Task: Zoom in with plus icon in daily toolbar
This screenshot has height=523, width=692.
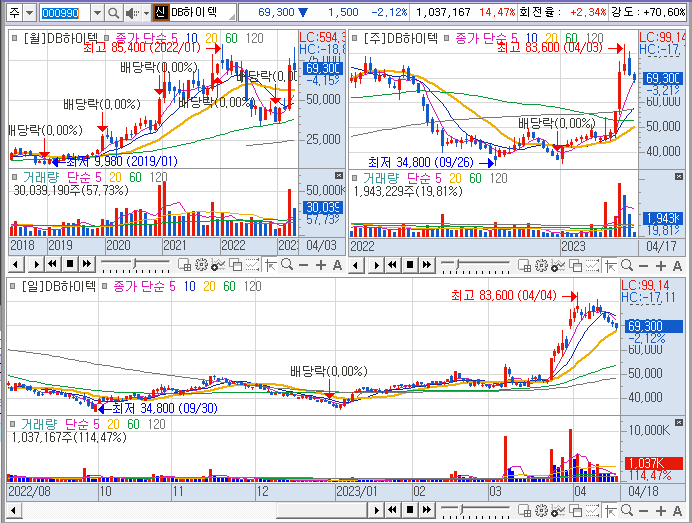Action: [661, 511]
